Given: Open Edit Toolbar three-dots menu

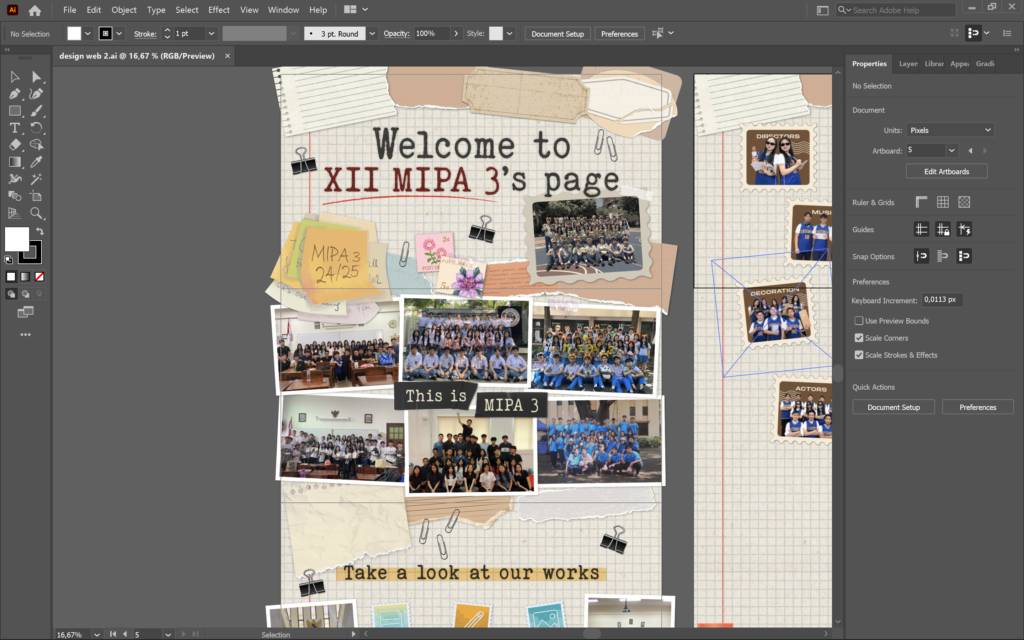Looking at the screenshot, I should click(25, 334).
